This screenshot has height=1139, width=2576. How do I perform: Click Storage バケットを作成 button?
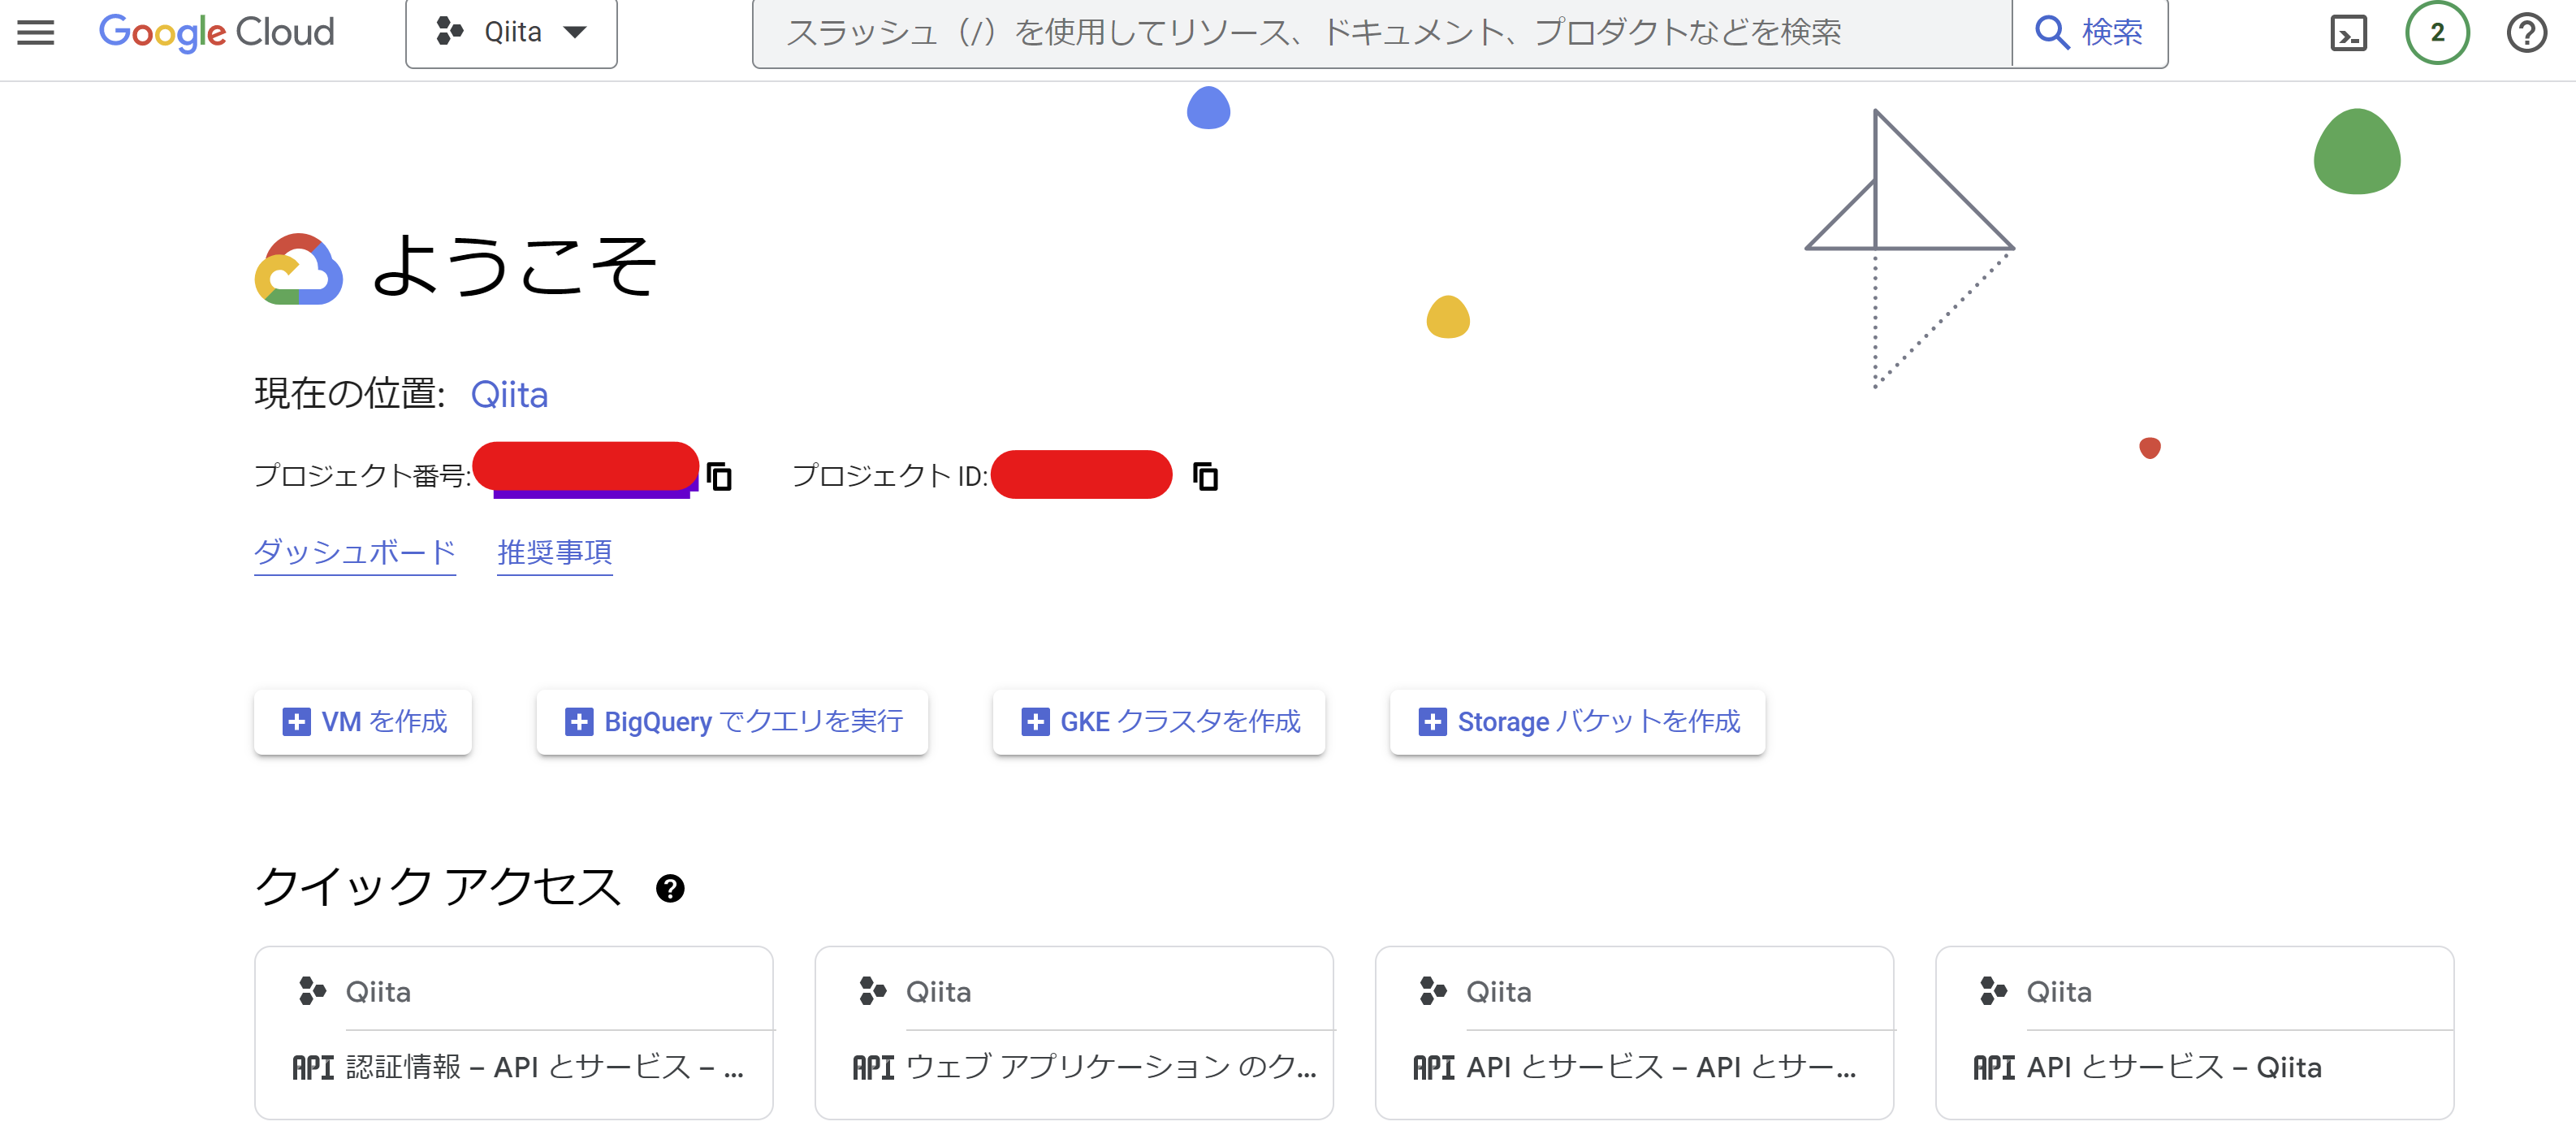point(1577,722)
